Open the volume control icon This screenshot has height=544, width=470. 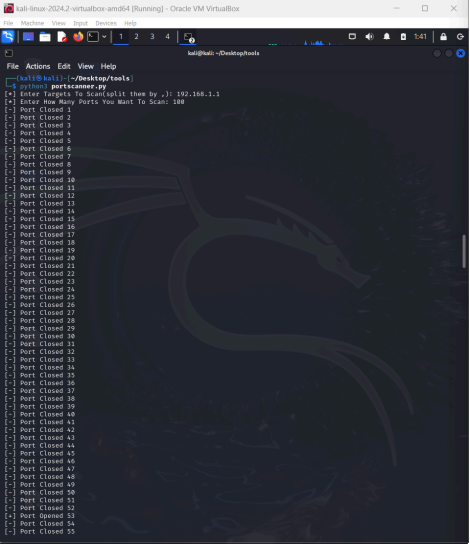coord(369,36)
